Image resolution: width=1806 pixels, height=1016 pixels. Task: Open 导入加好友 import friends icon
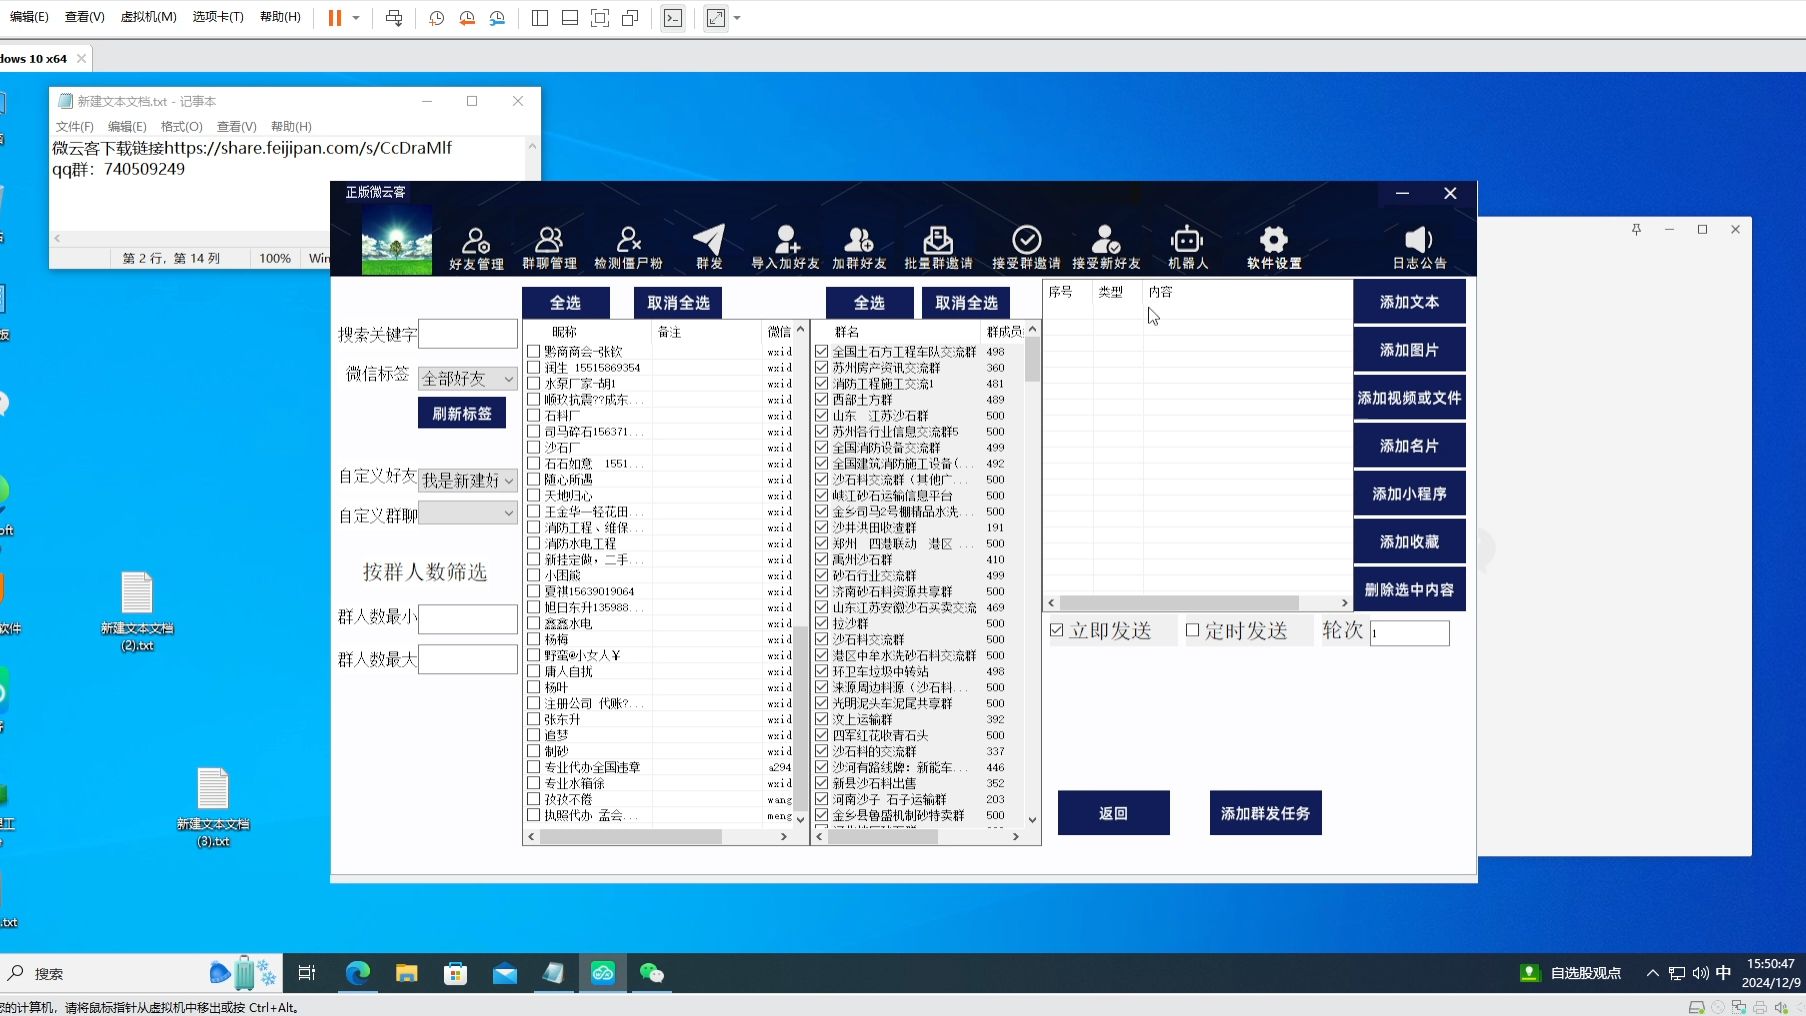785,246
